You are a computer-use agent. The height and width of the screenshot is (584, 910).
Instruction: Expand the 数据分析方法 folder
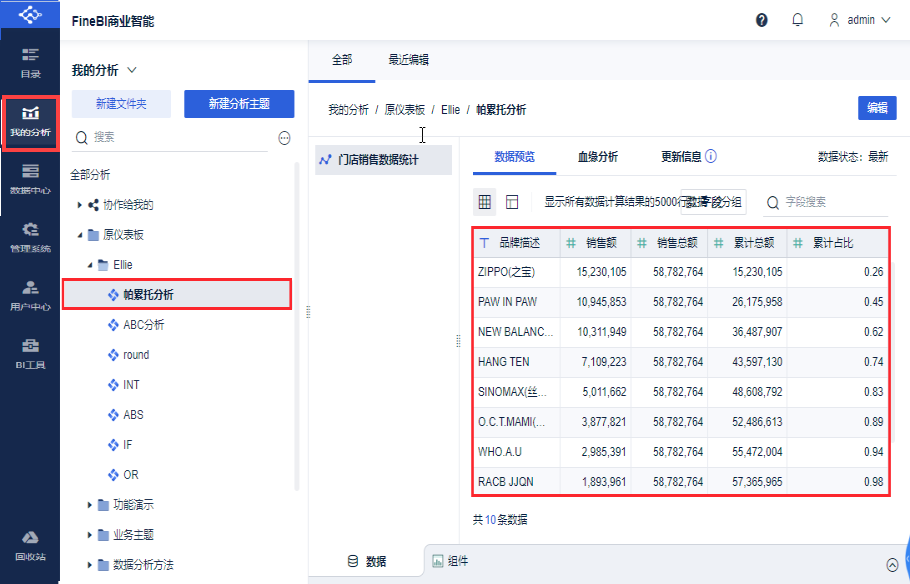click(89, 565)
